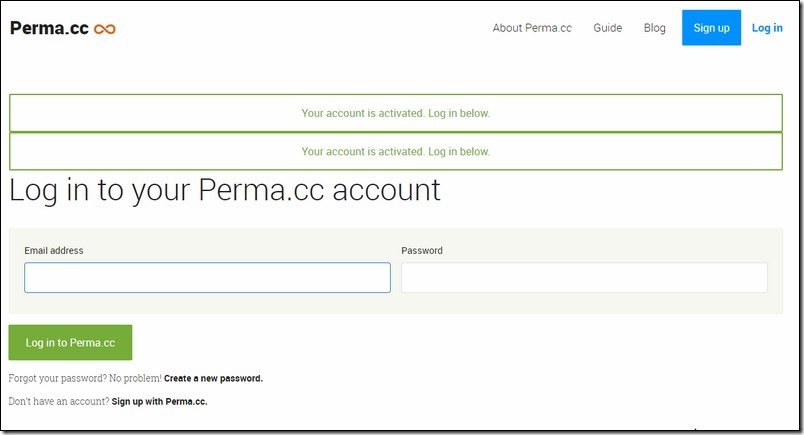Screen dimensions: 804x435
Task: Click the 'Don't have an account?' text
Action: [58, 402]
